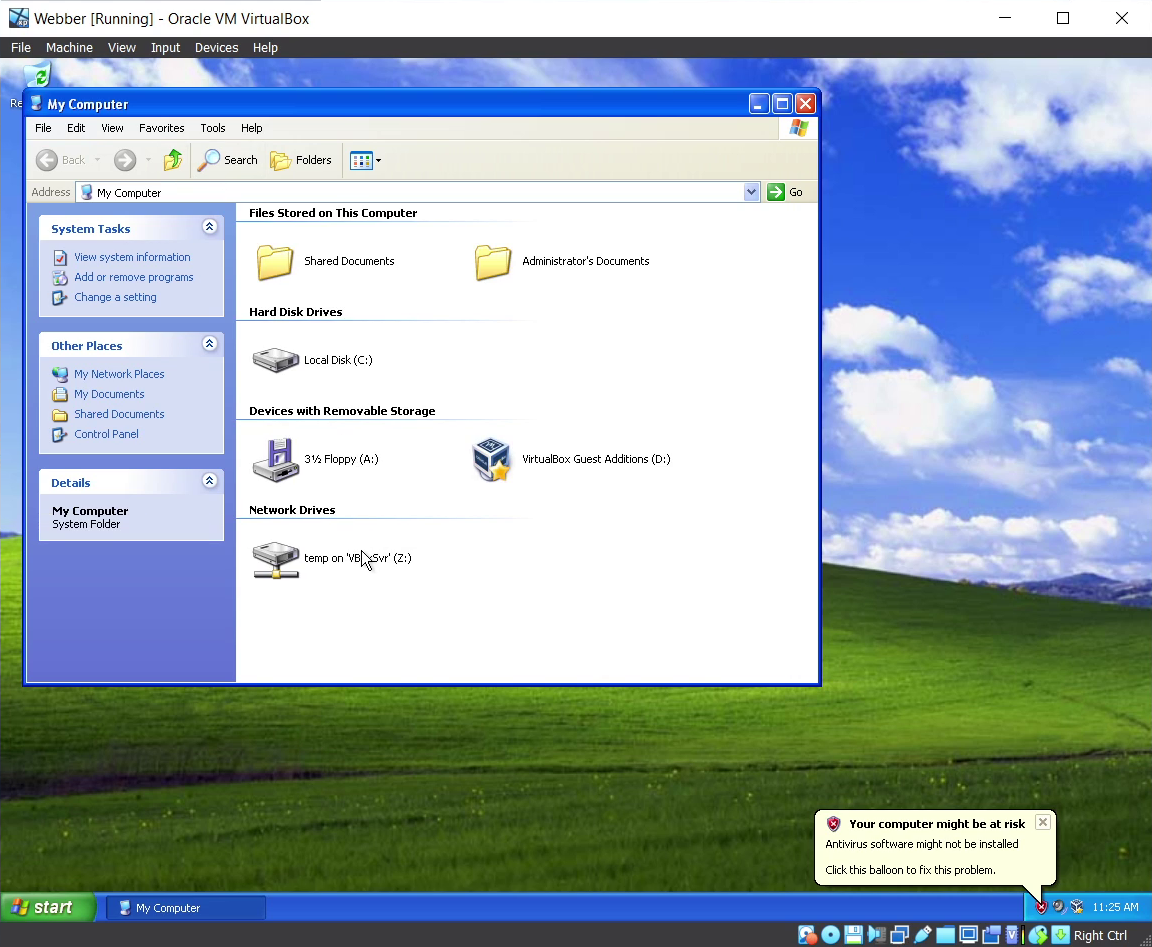Open the Administrator's Documents folder
This screenshot has width=1152, height=947.
point(493,262)
